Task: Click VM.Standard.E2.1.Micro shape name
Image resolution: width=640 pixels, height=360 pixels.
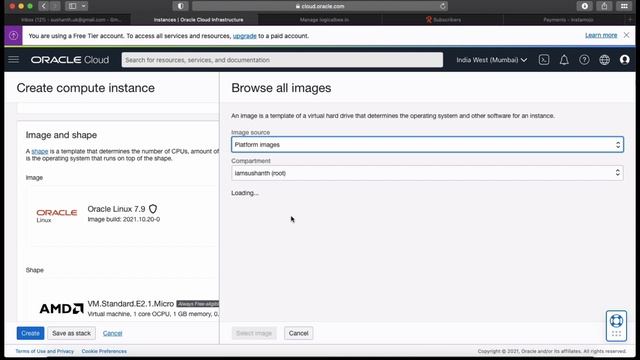Action: coord(131,304)
